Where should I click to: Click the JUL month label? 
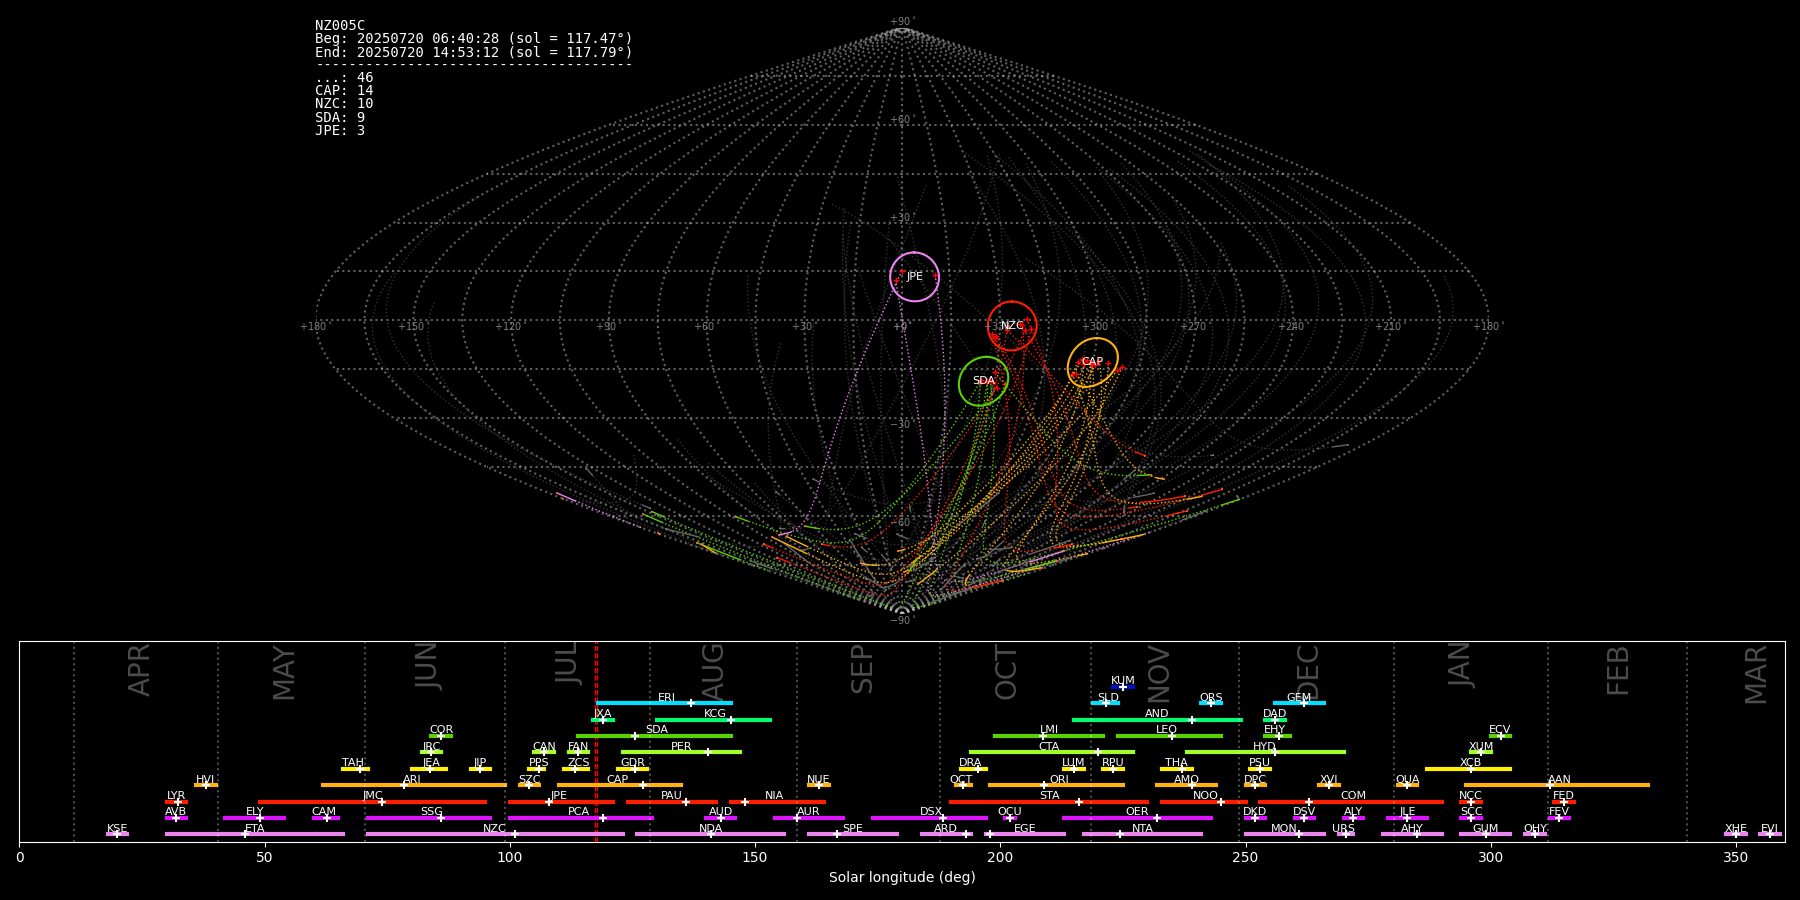[567, 663]
